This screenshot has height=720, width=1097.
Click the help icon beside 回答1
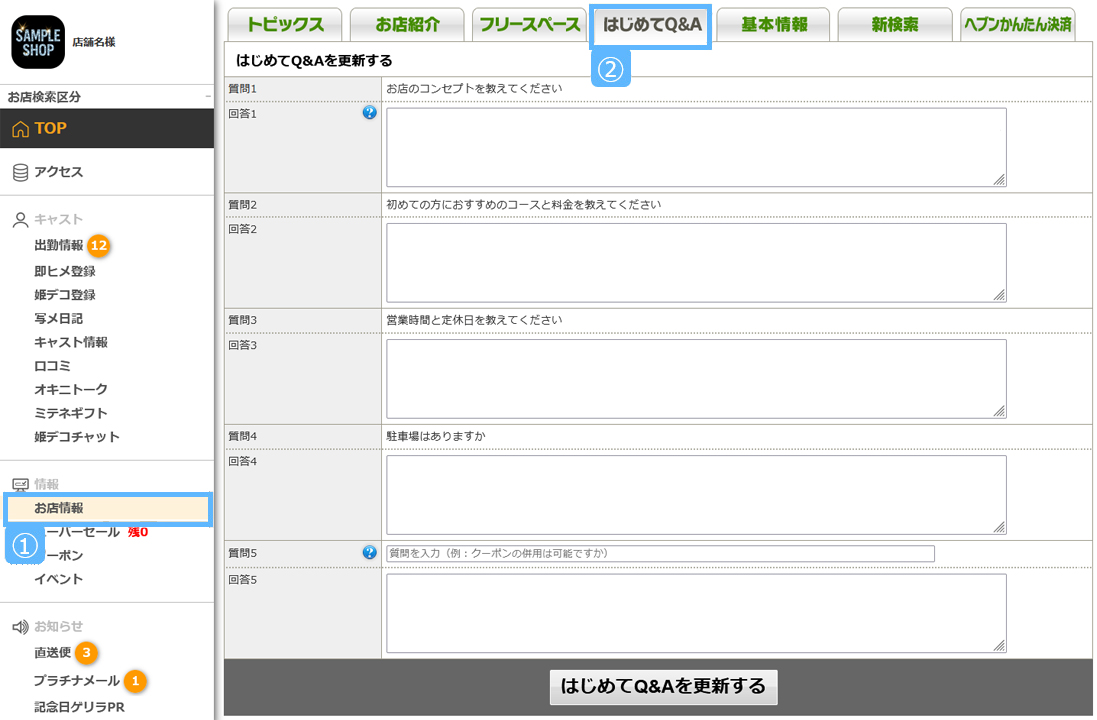tap(369, 113)
